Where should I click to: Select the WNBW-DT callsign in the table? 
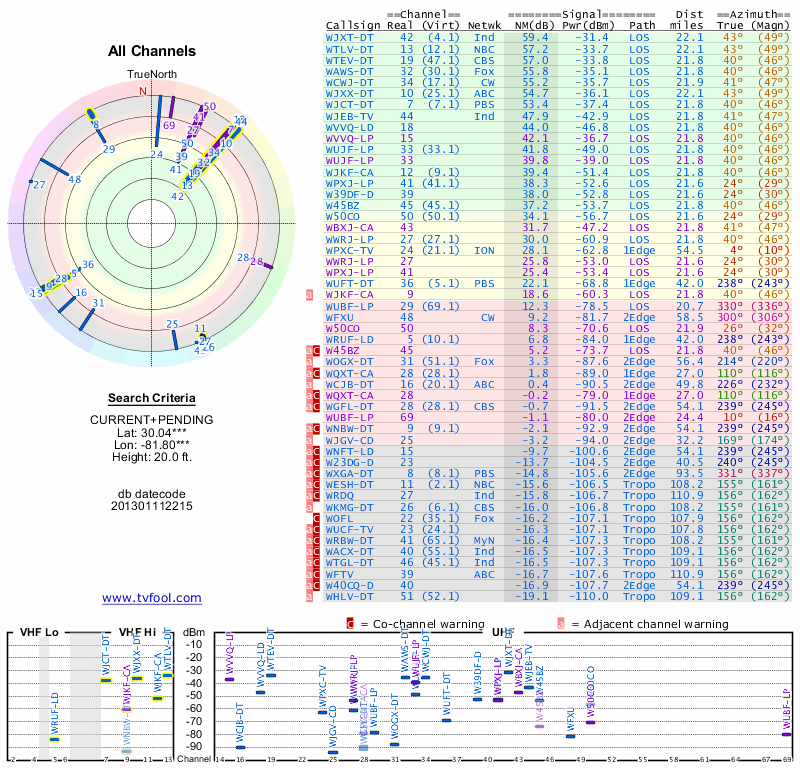coord(349,429)
